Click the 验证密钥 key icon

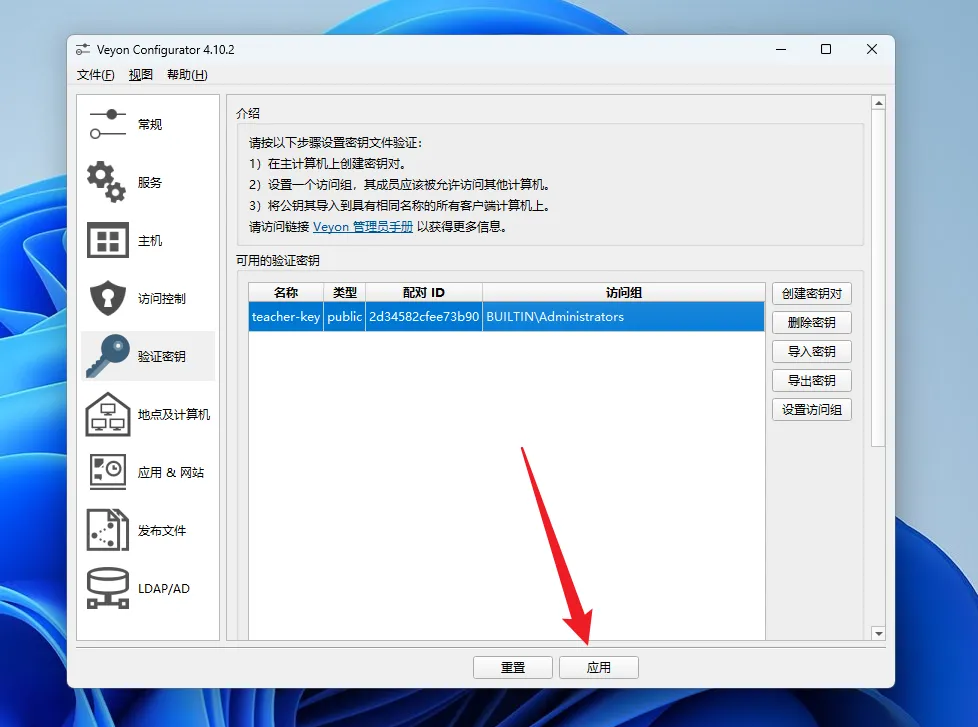[108, 355]
